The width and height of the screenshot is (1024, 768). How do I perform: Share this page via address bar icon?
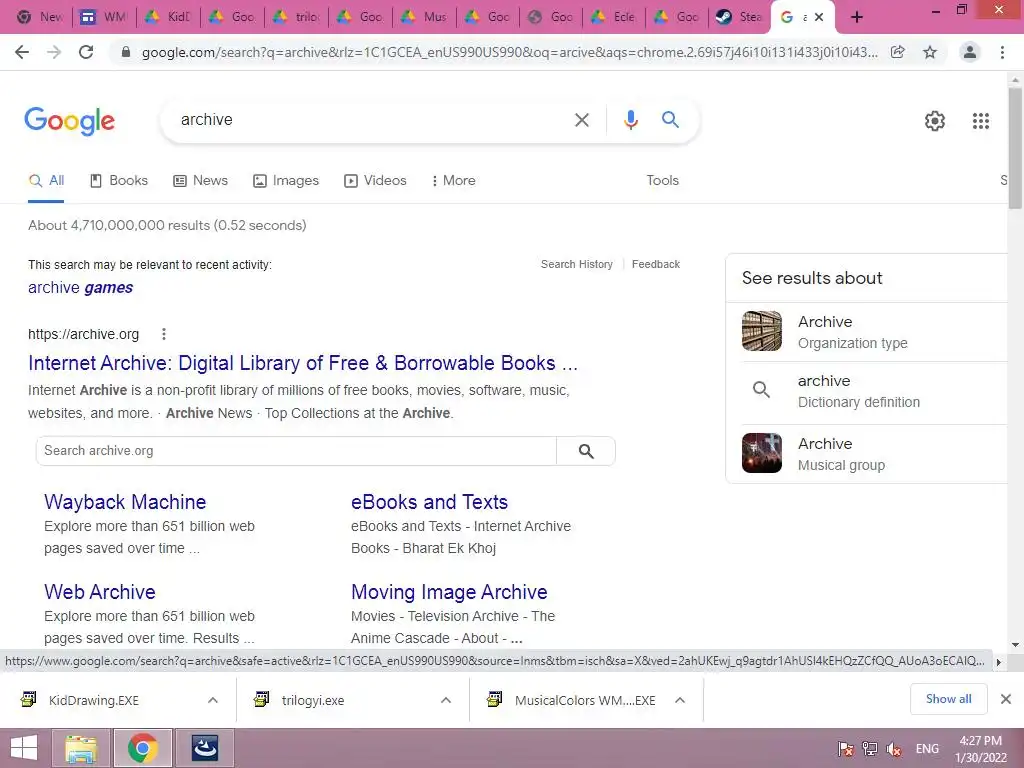coord(897,52)
